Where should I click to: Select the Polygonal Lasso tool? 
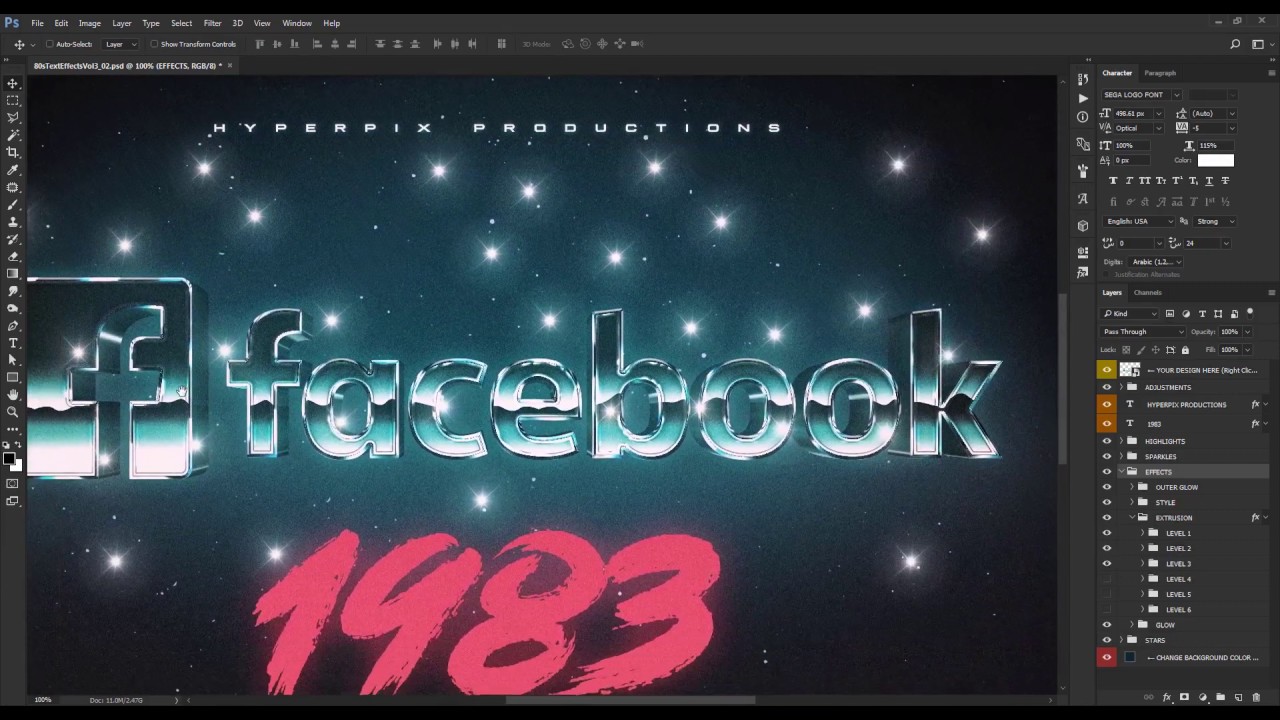pyautogui.click(x=13, y=117)
